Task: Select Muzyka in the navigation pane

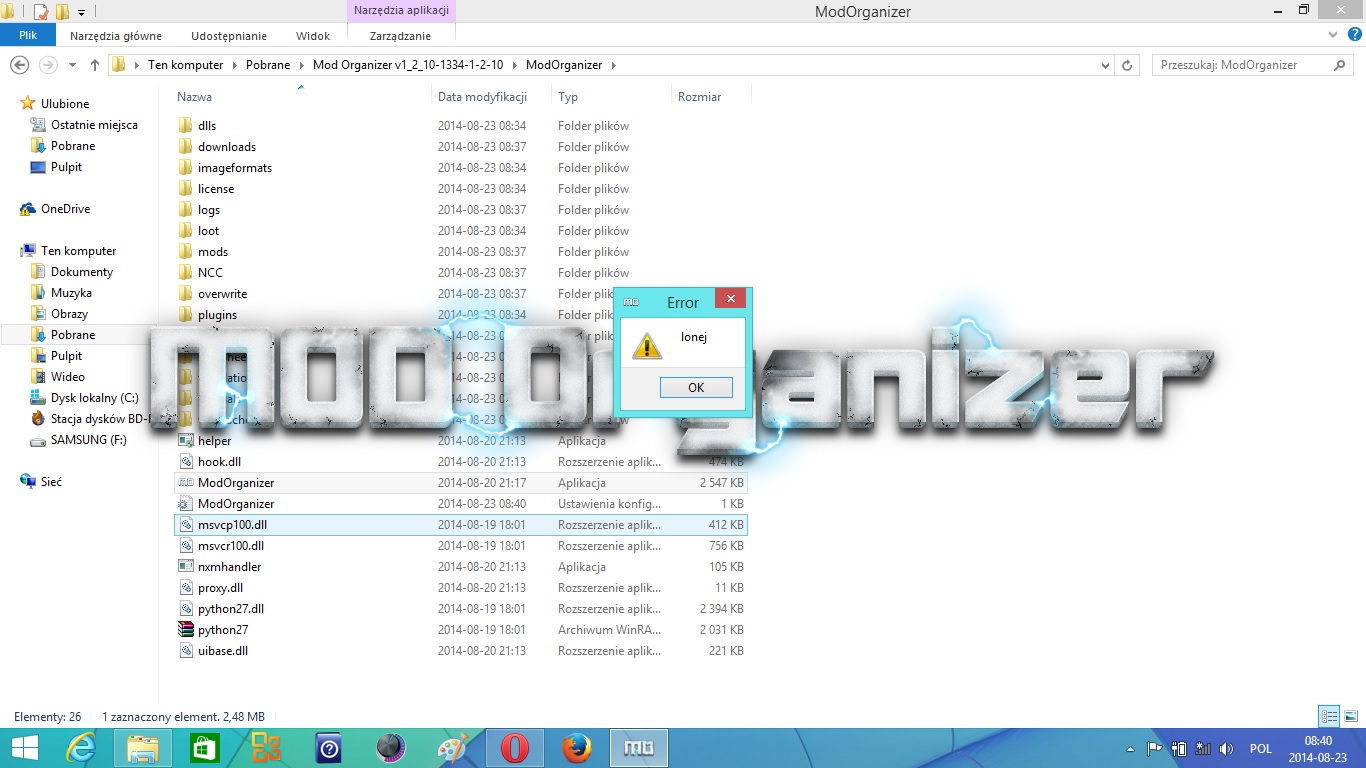Action: click(71, 293)
